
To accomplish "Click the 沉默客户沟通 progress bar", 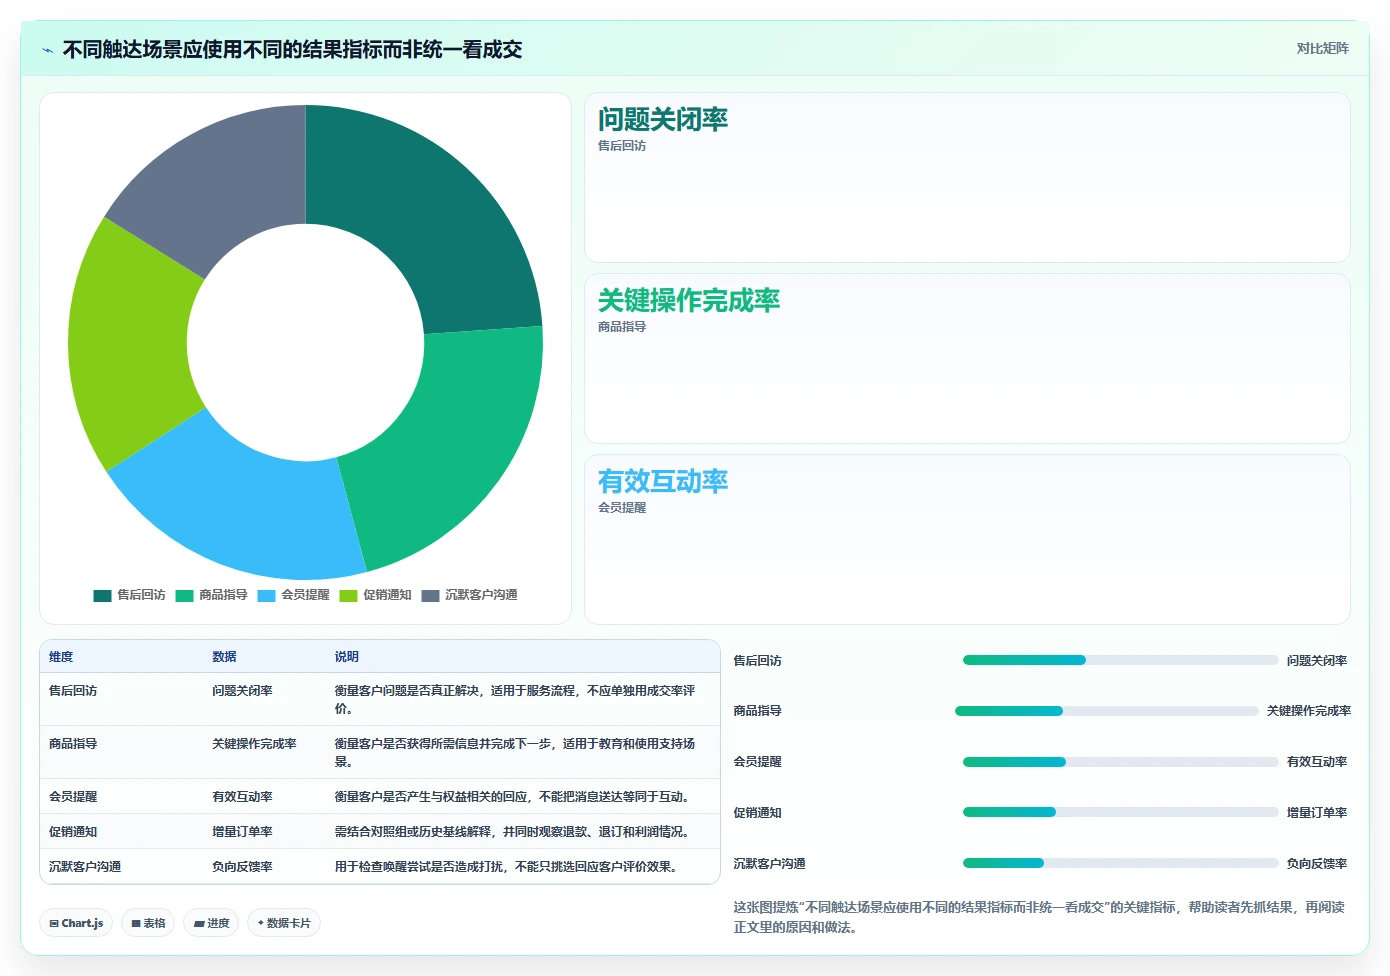I will (1120, 863).
